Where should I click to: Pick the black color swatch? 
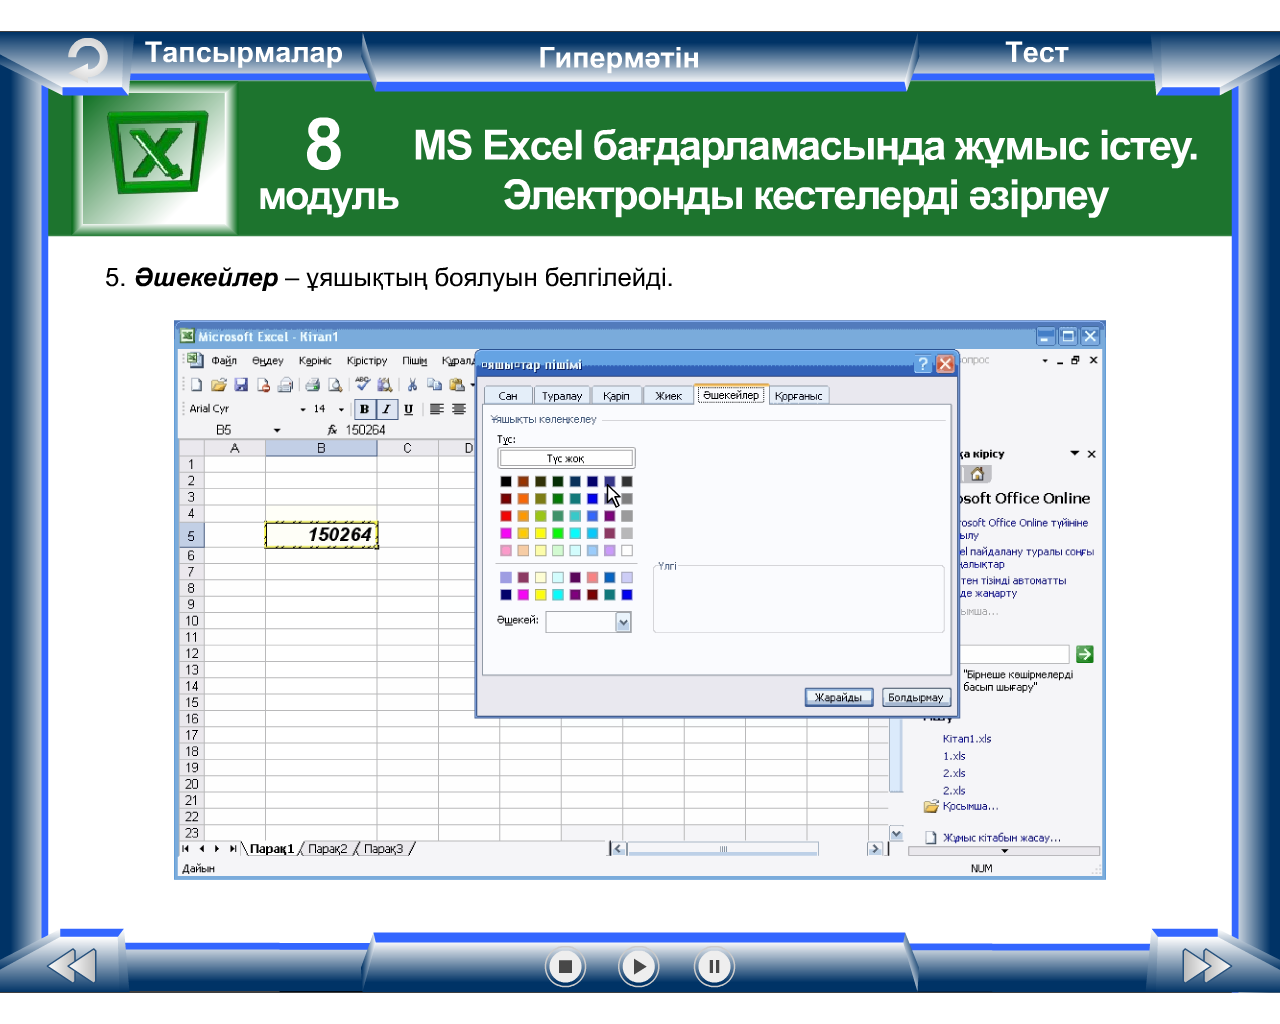click(x=506, y=481)
